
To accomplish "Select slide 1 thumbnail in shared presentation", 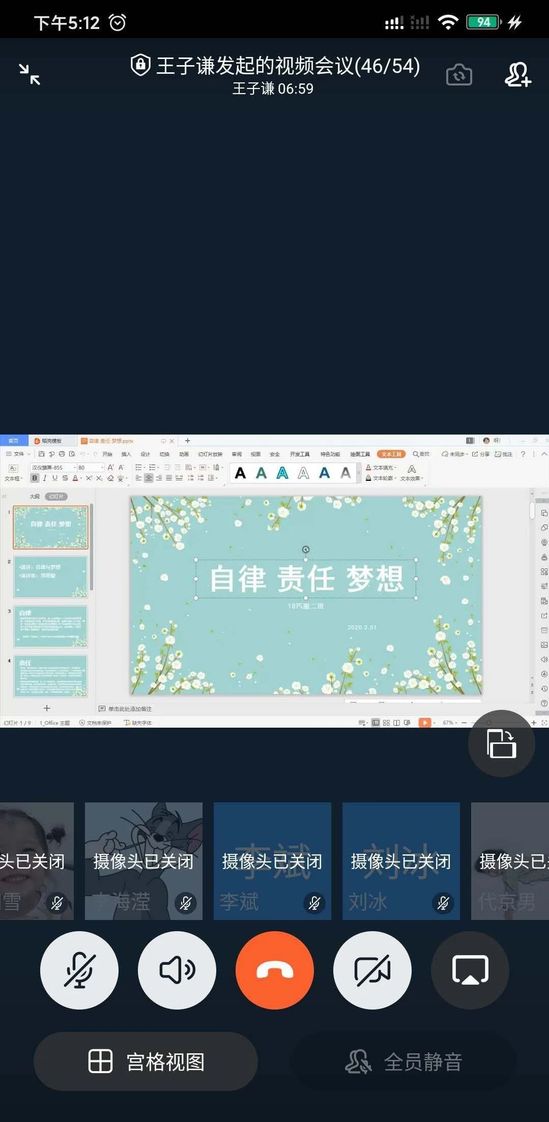I will (51, 527).
